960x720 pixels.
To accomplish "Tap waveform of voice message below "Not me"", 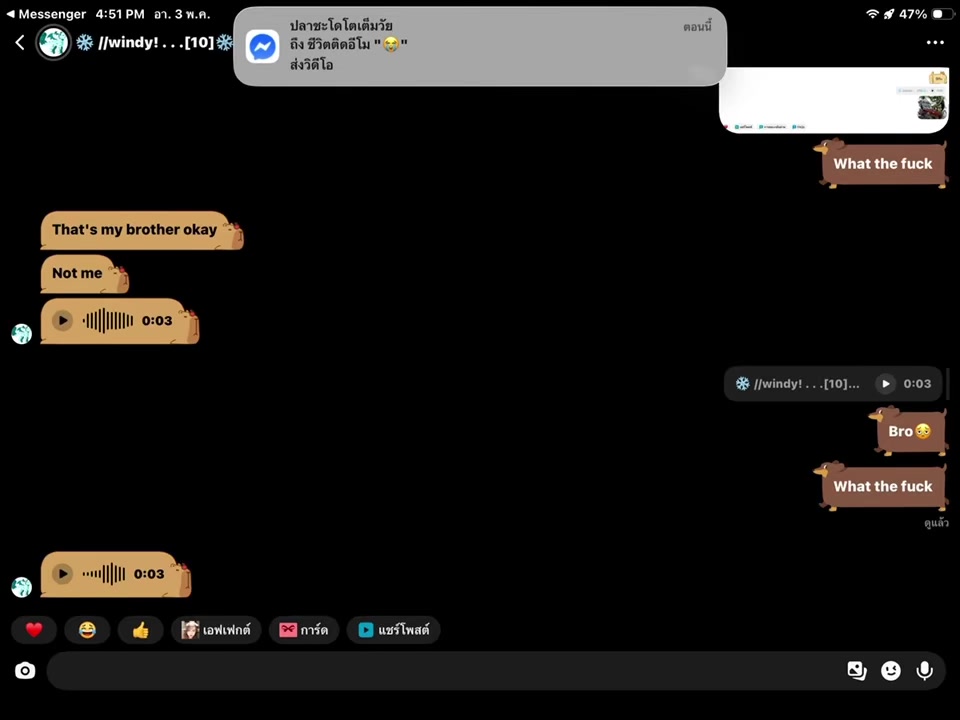I will [108, 321].
